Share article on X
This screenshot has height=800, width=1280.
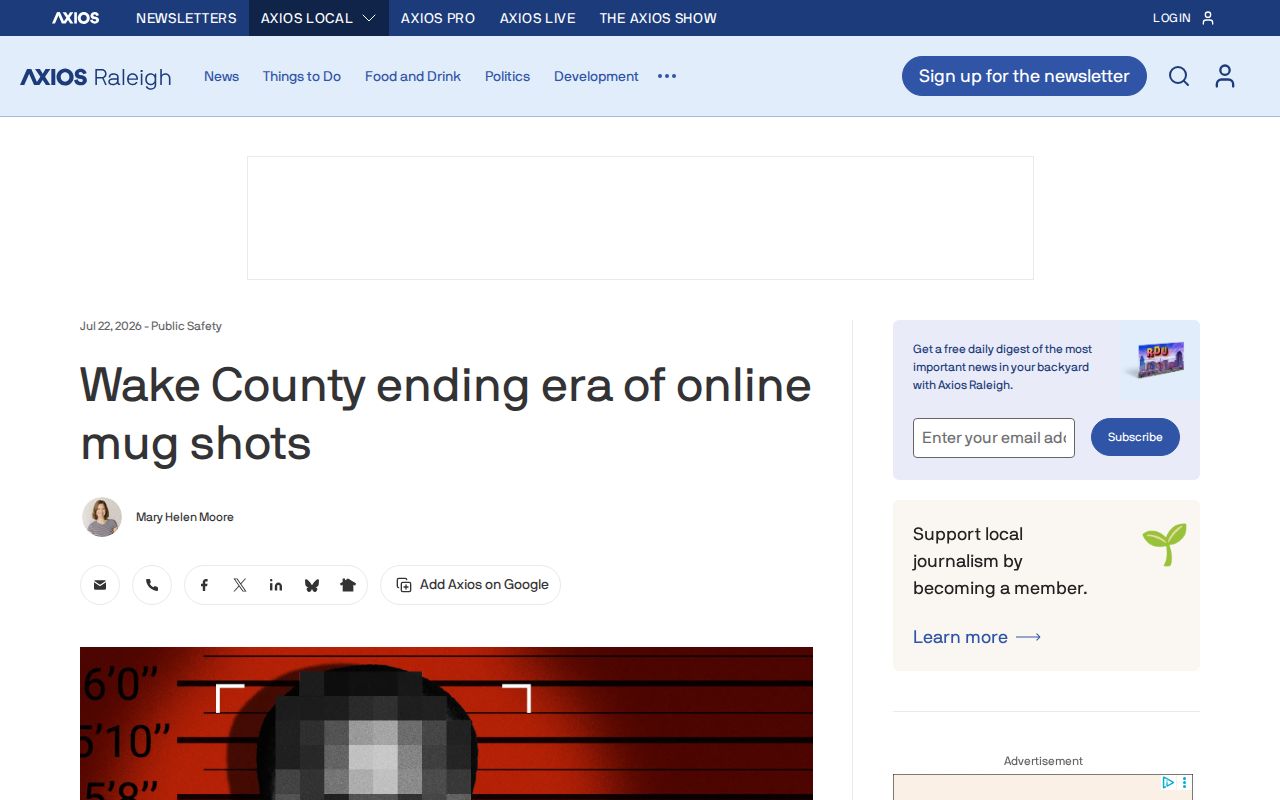(x=240, y=585)
